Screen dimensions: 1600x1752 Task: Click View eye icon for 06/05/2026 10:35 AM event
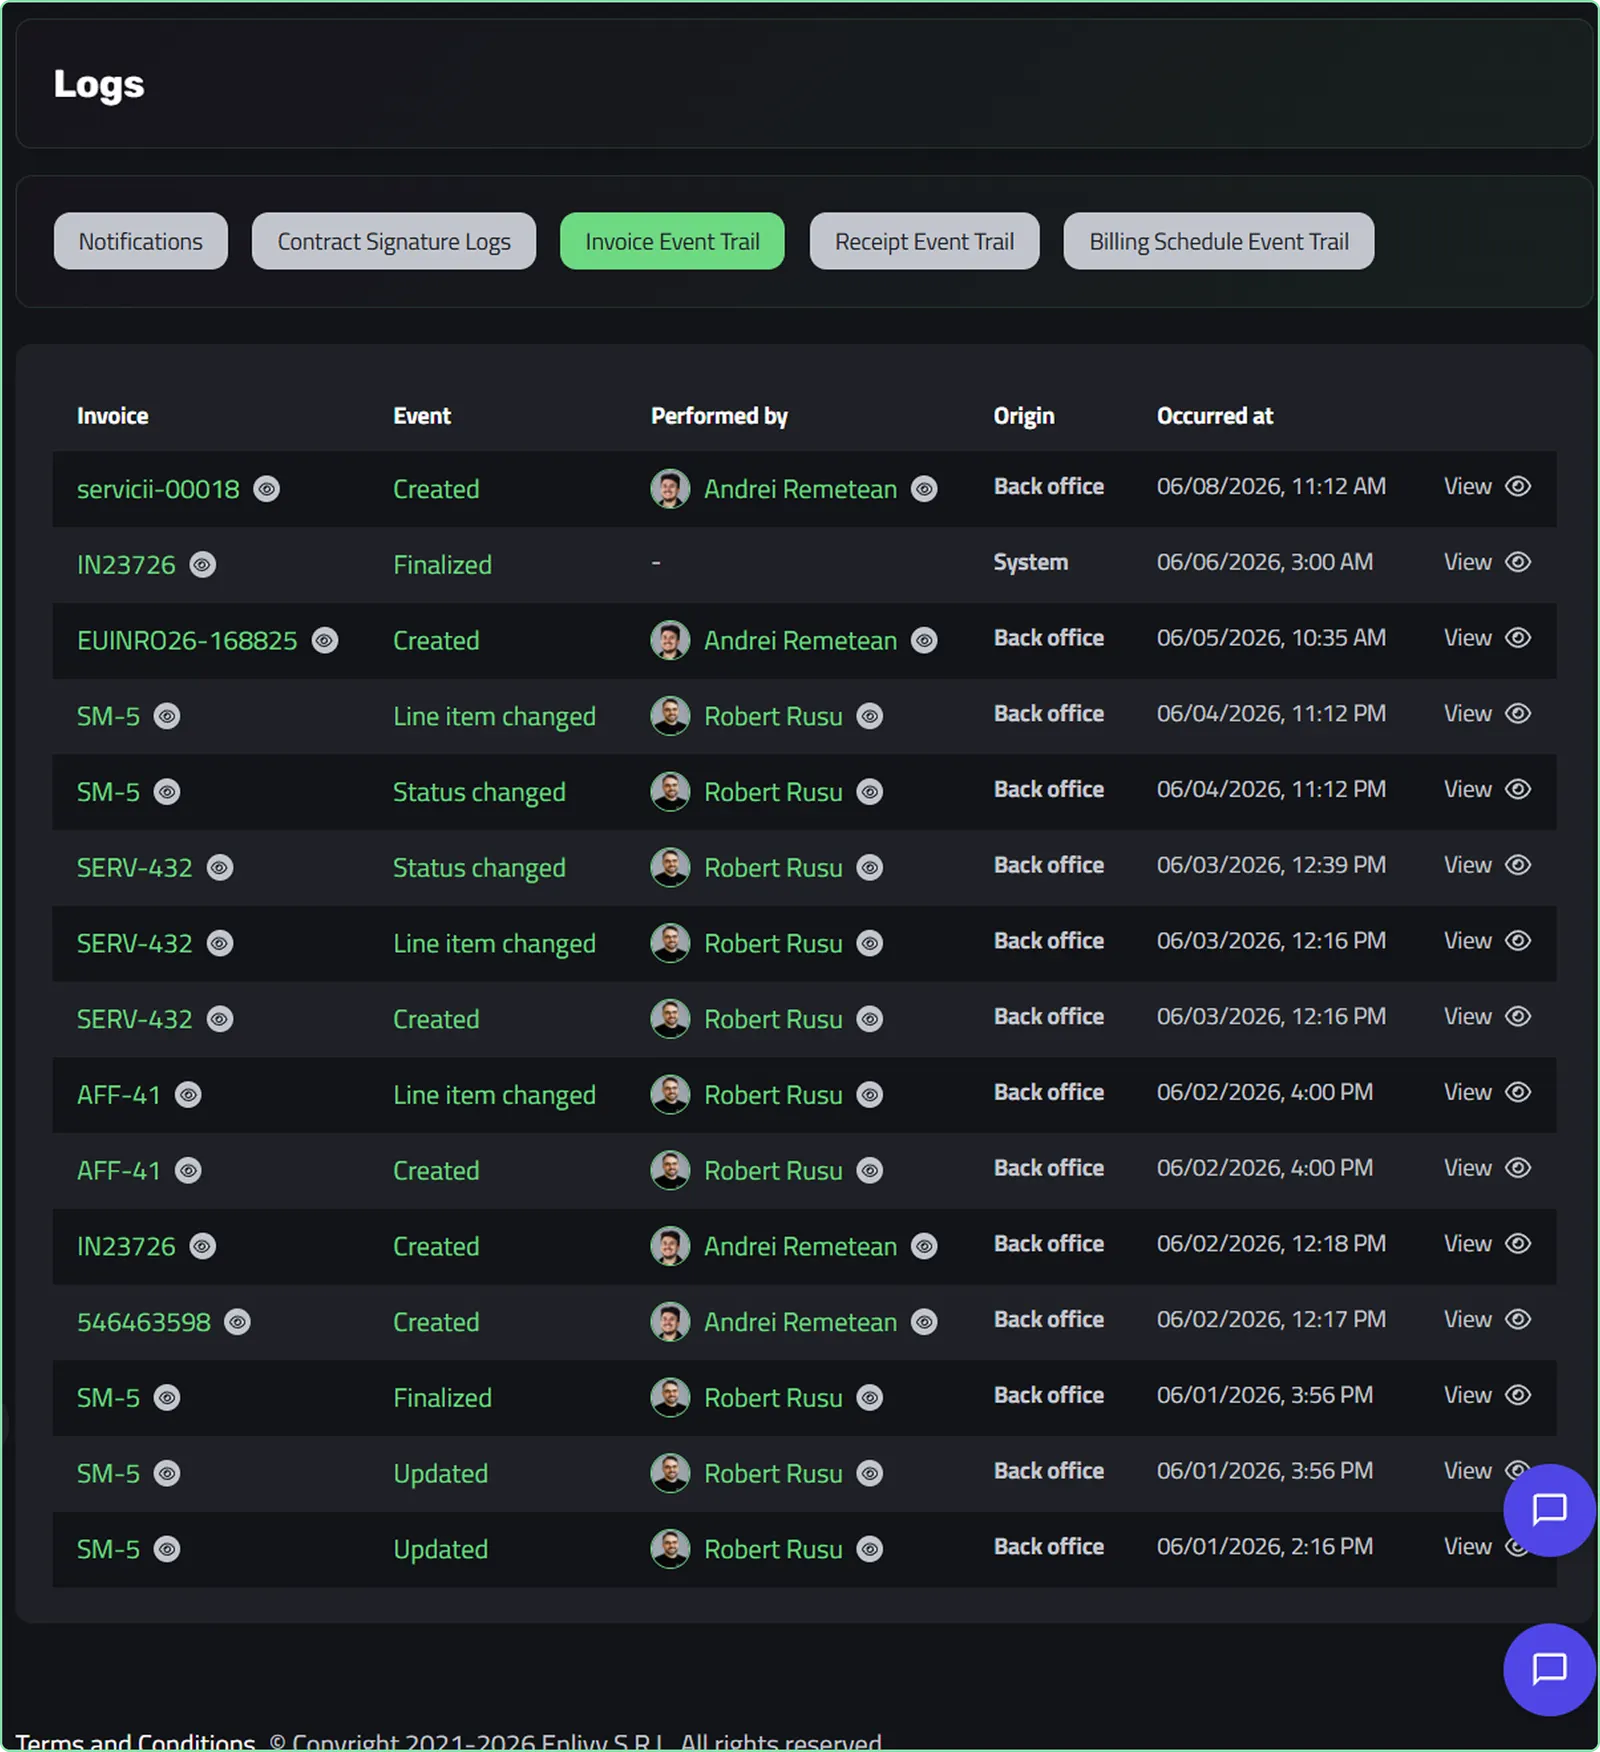coord(1518,638)
